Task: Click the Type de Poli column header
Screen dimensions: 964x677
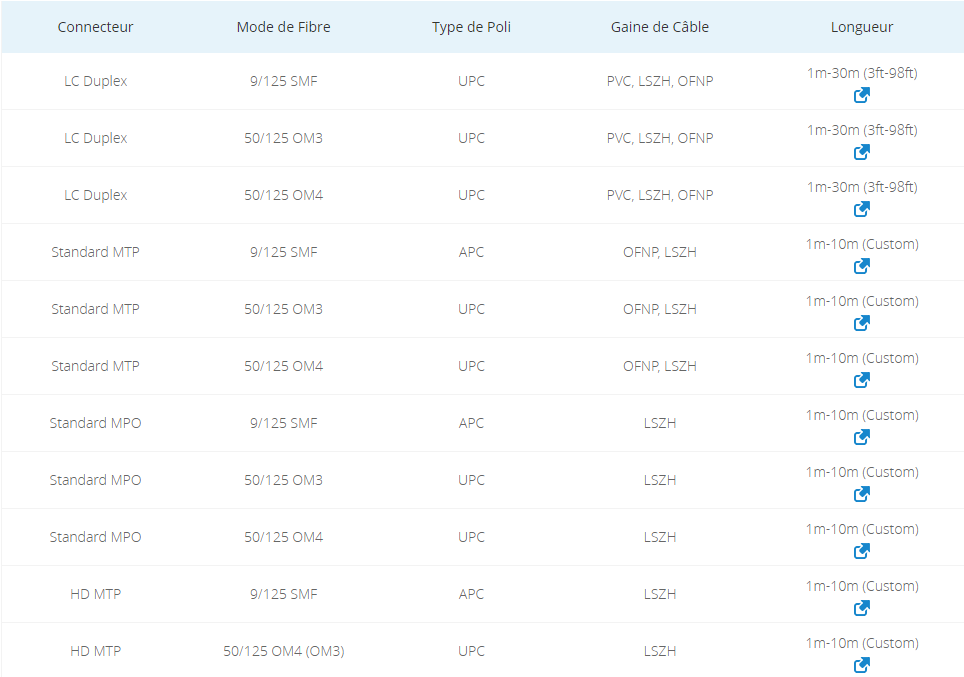Action: coord(471,27)
